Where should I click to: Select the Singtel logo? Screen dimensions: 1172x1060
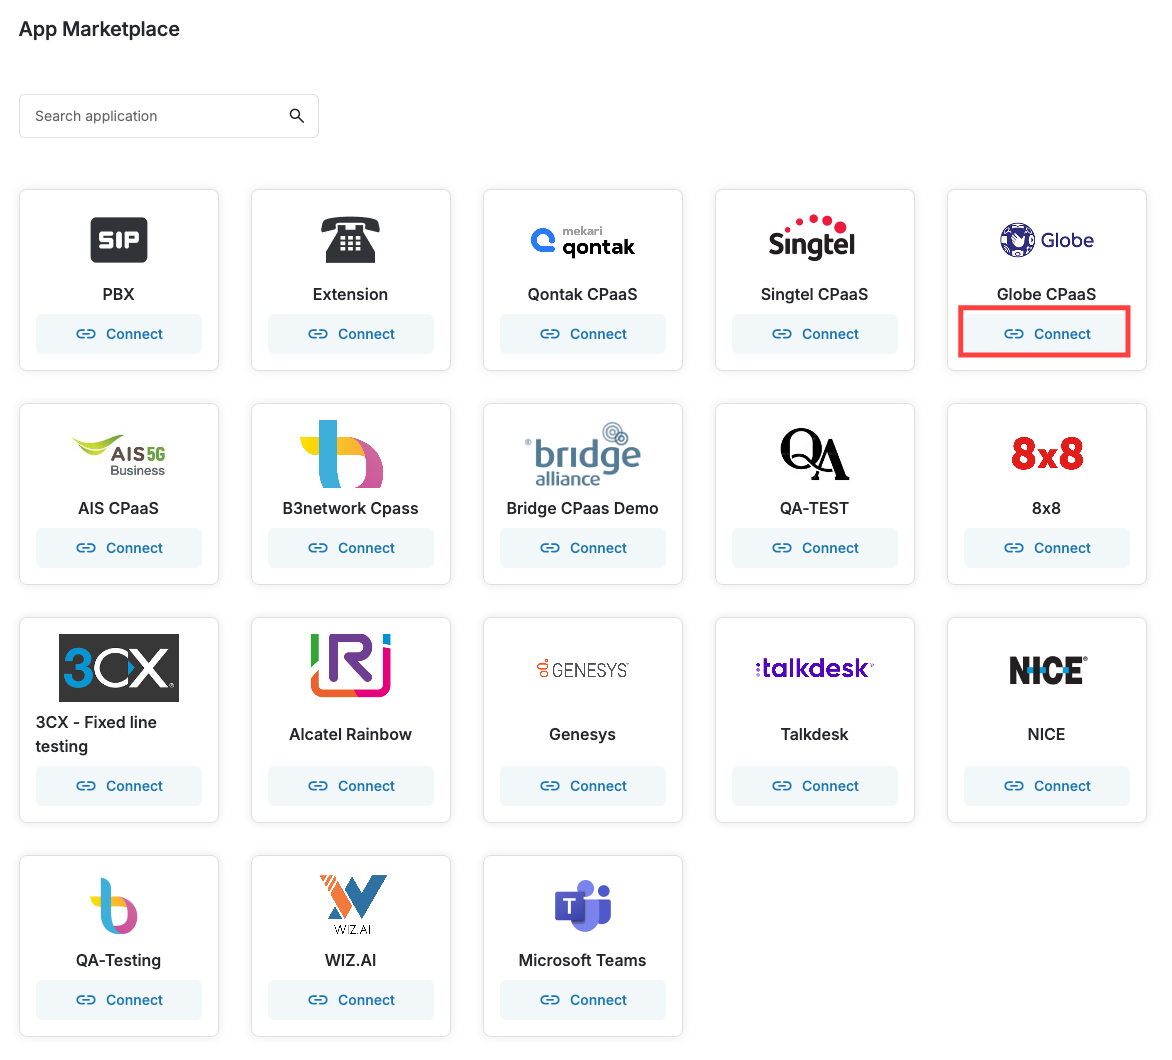pyautogui.click(x=814, y=237)
